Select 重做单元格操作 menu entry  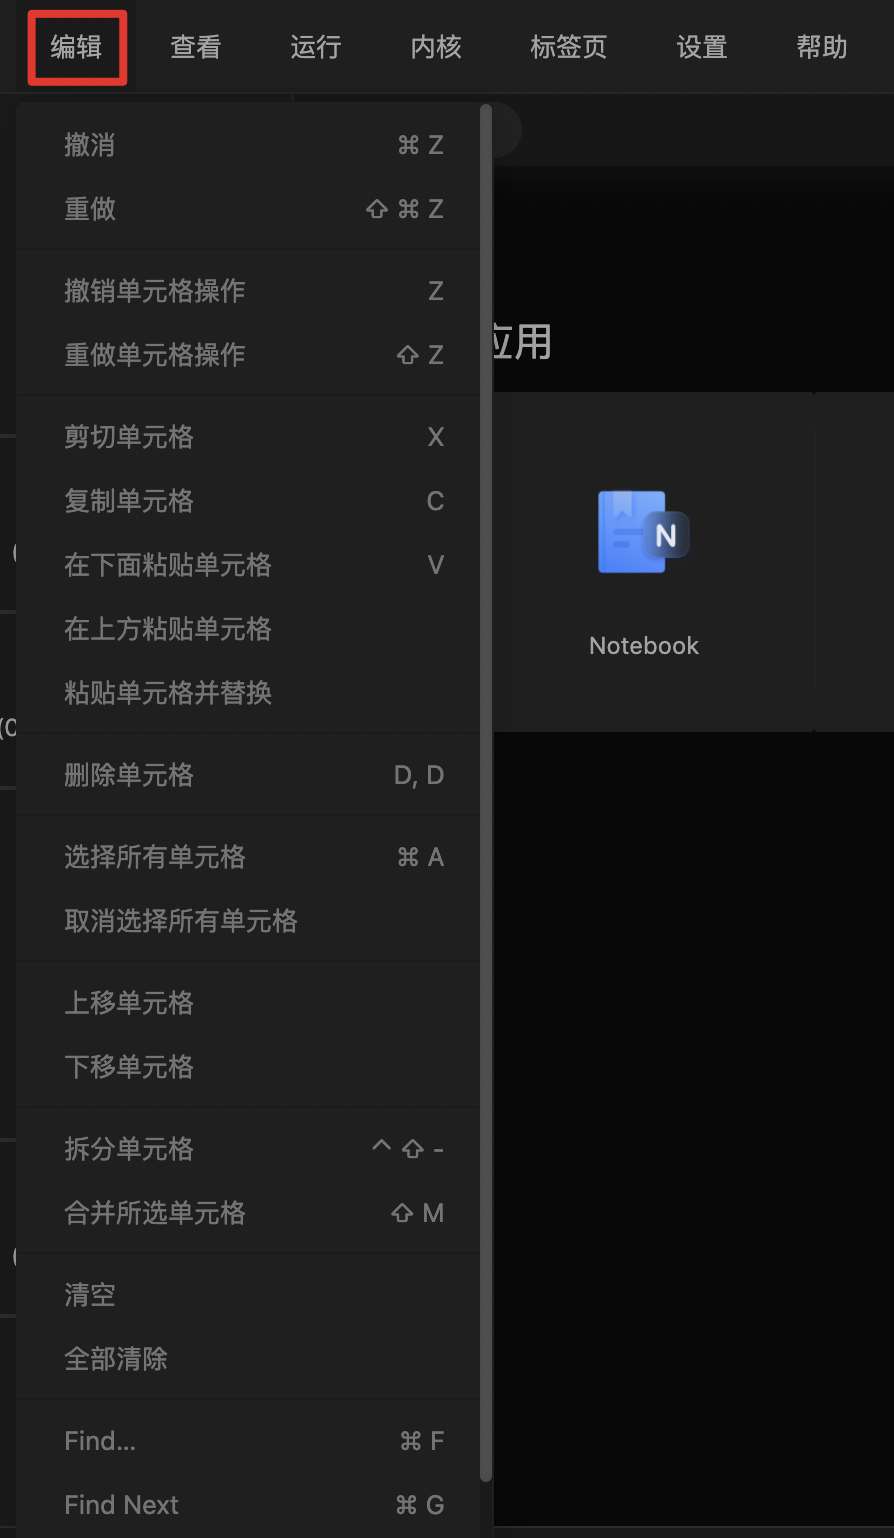(x=248, y=355)
